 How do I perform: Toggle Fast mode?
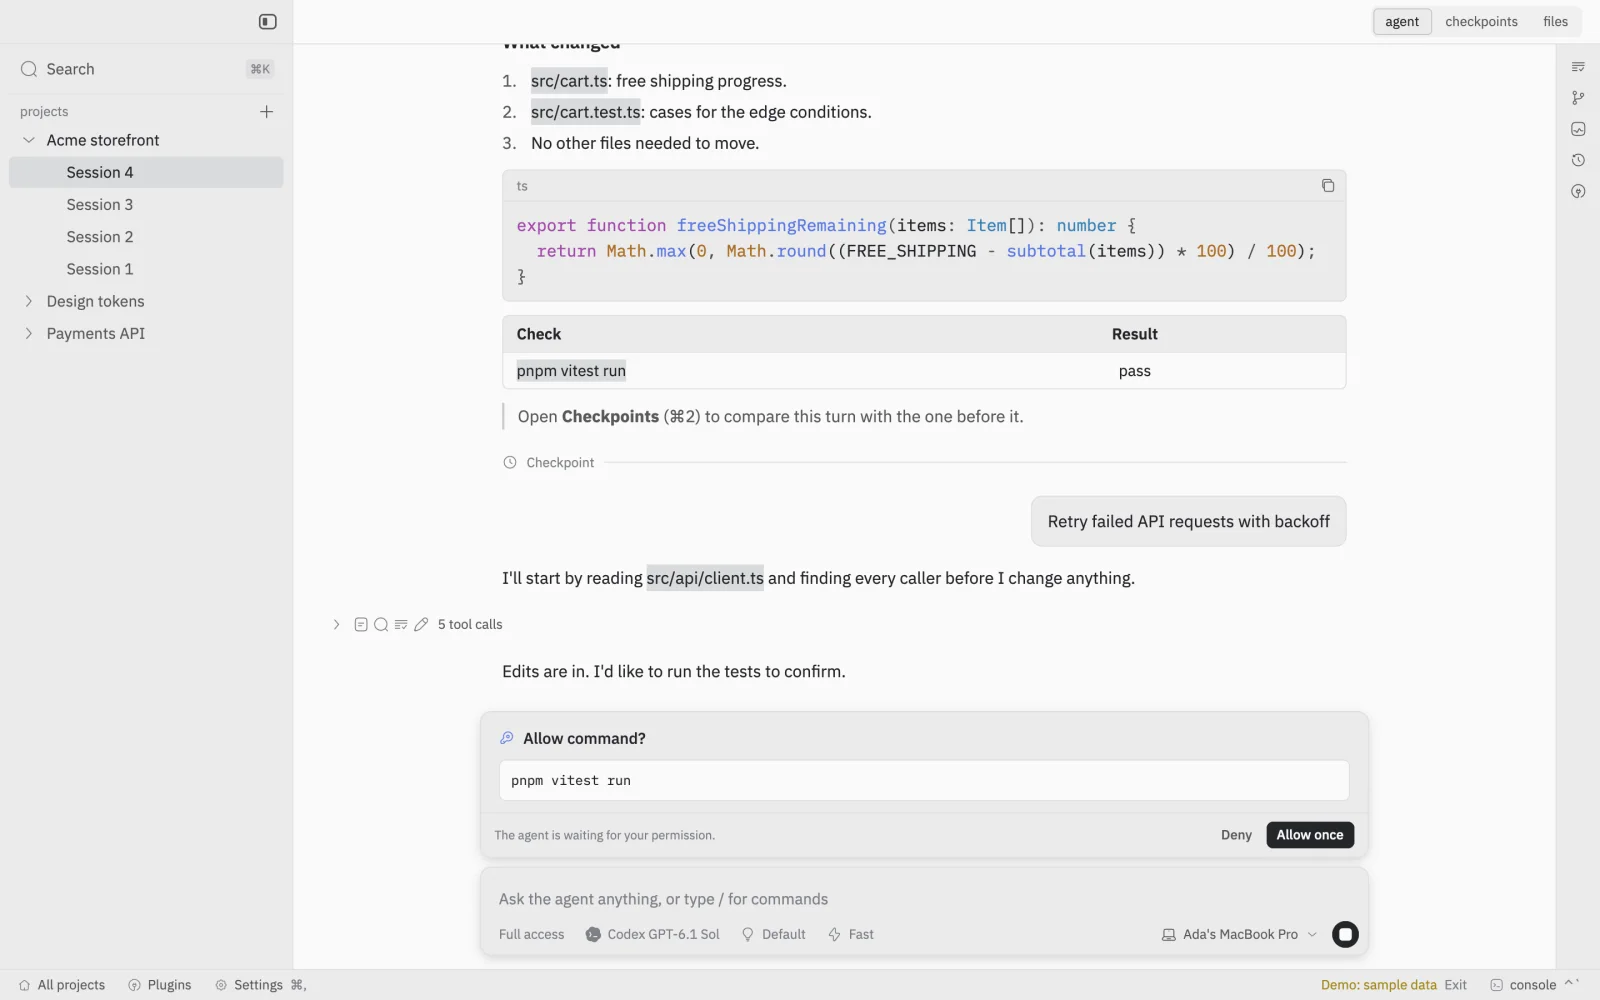coord(850,934)
